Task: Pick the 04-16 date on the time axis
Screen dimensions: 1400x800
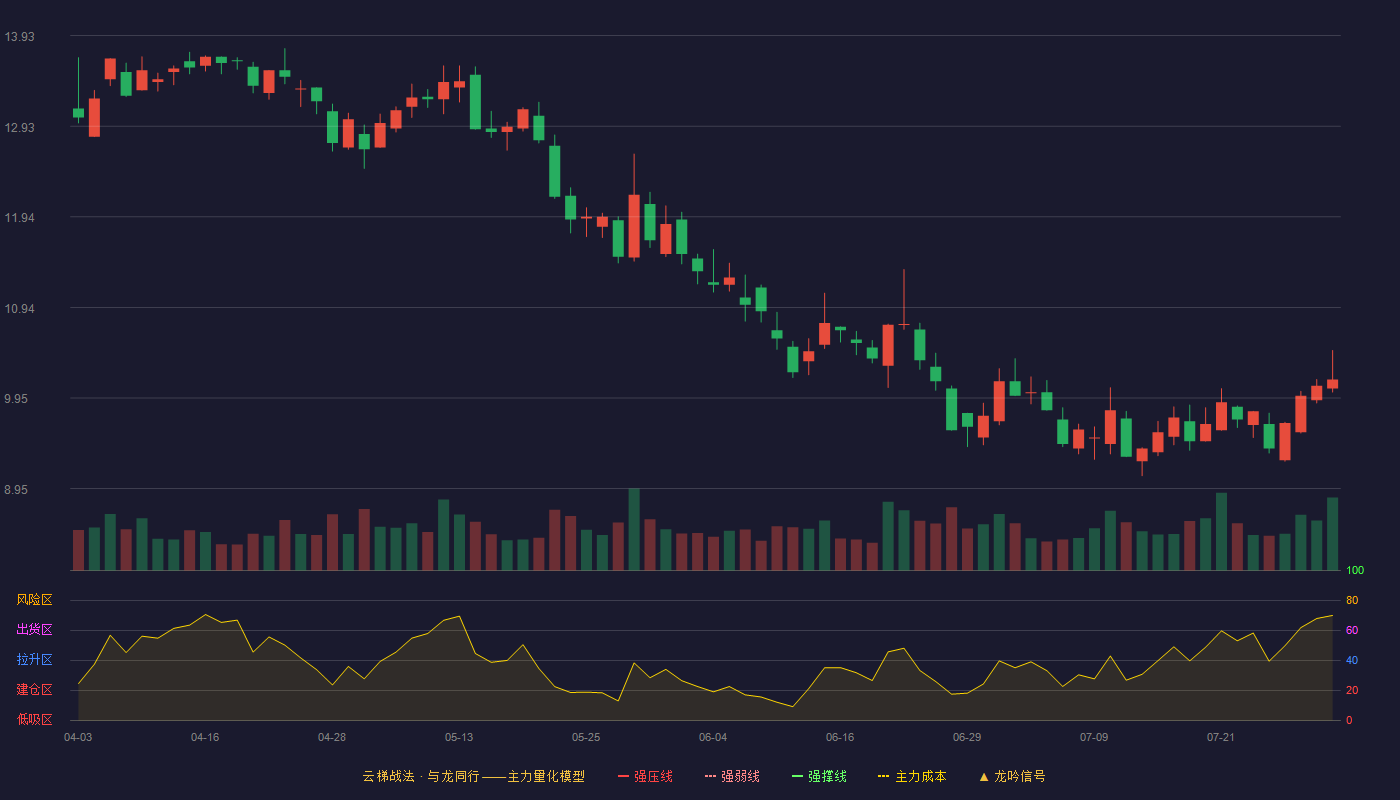Action: pyautogui.click(x=205, y=737)
